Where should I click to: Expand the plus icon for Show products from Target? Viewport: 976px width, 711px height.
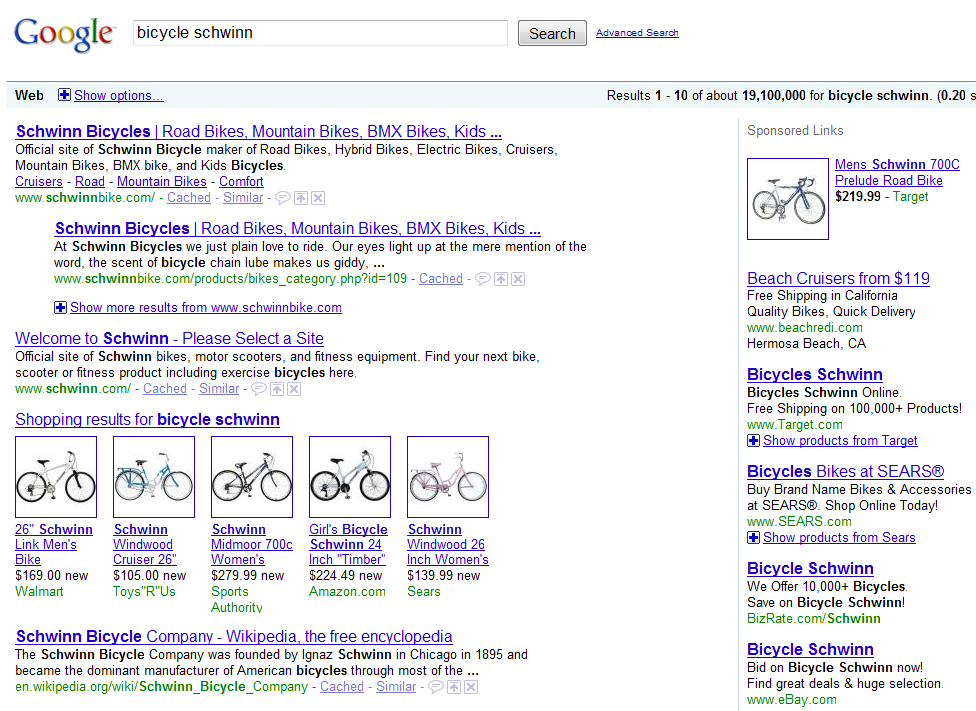[754, 441]
